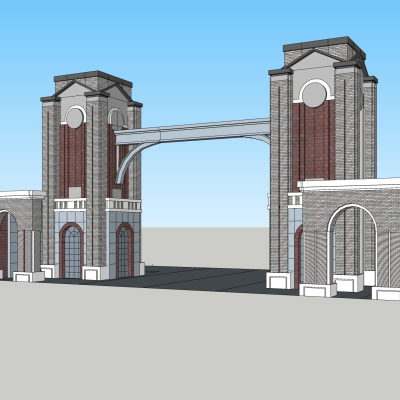Select the left tower's front balcony balustrade
Viewport: 400px width, 400px height.
point(70,204)
